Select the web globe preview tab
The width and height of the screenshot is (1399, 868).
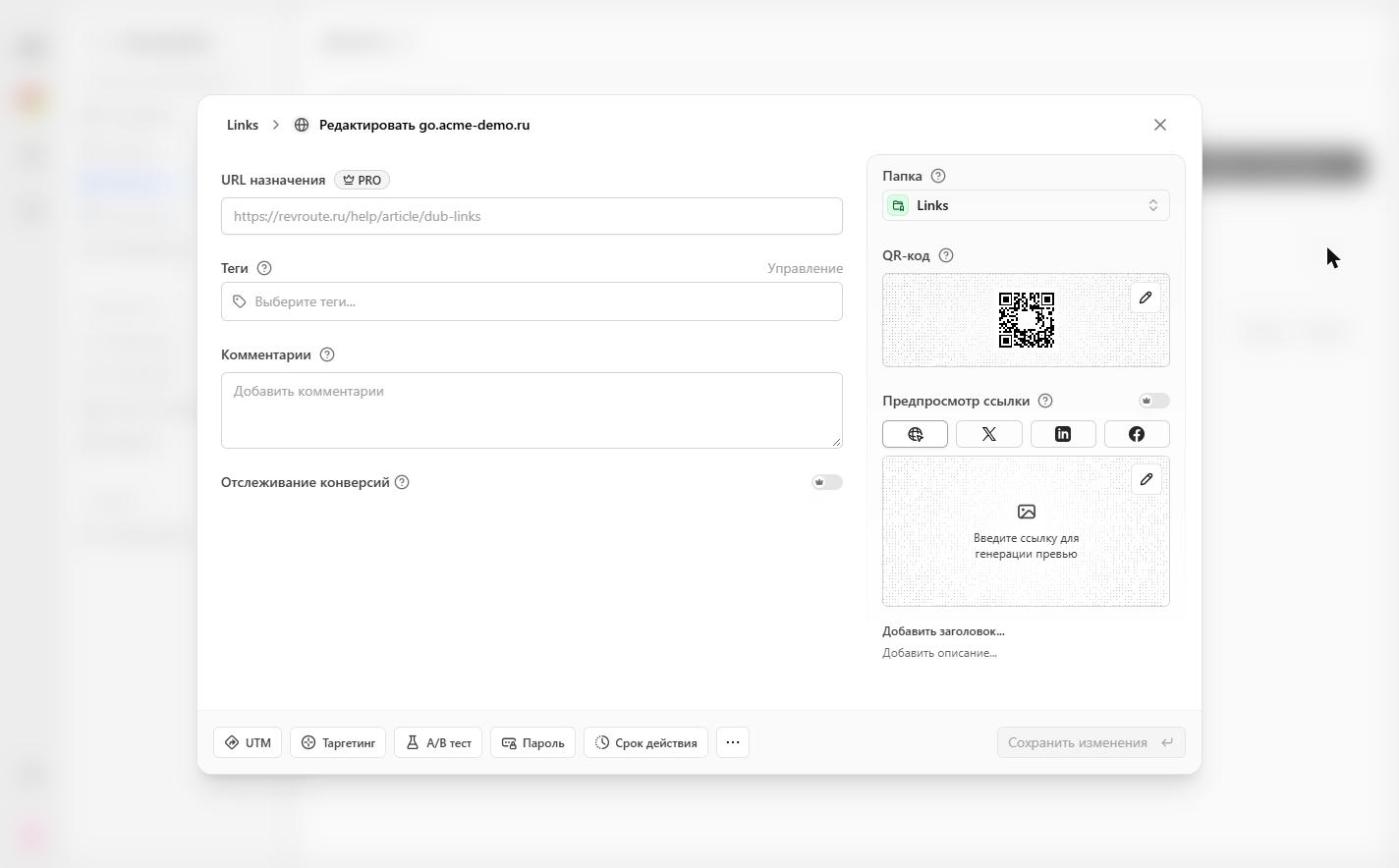coord(915,434)
